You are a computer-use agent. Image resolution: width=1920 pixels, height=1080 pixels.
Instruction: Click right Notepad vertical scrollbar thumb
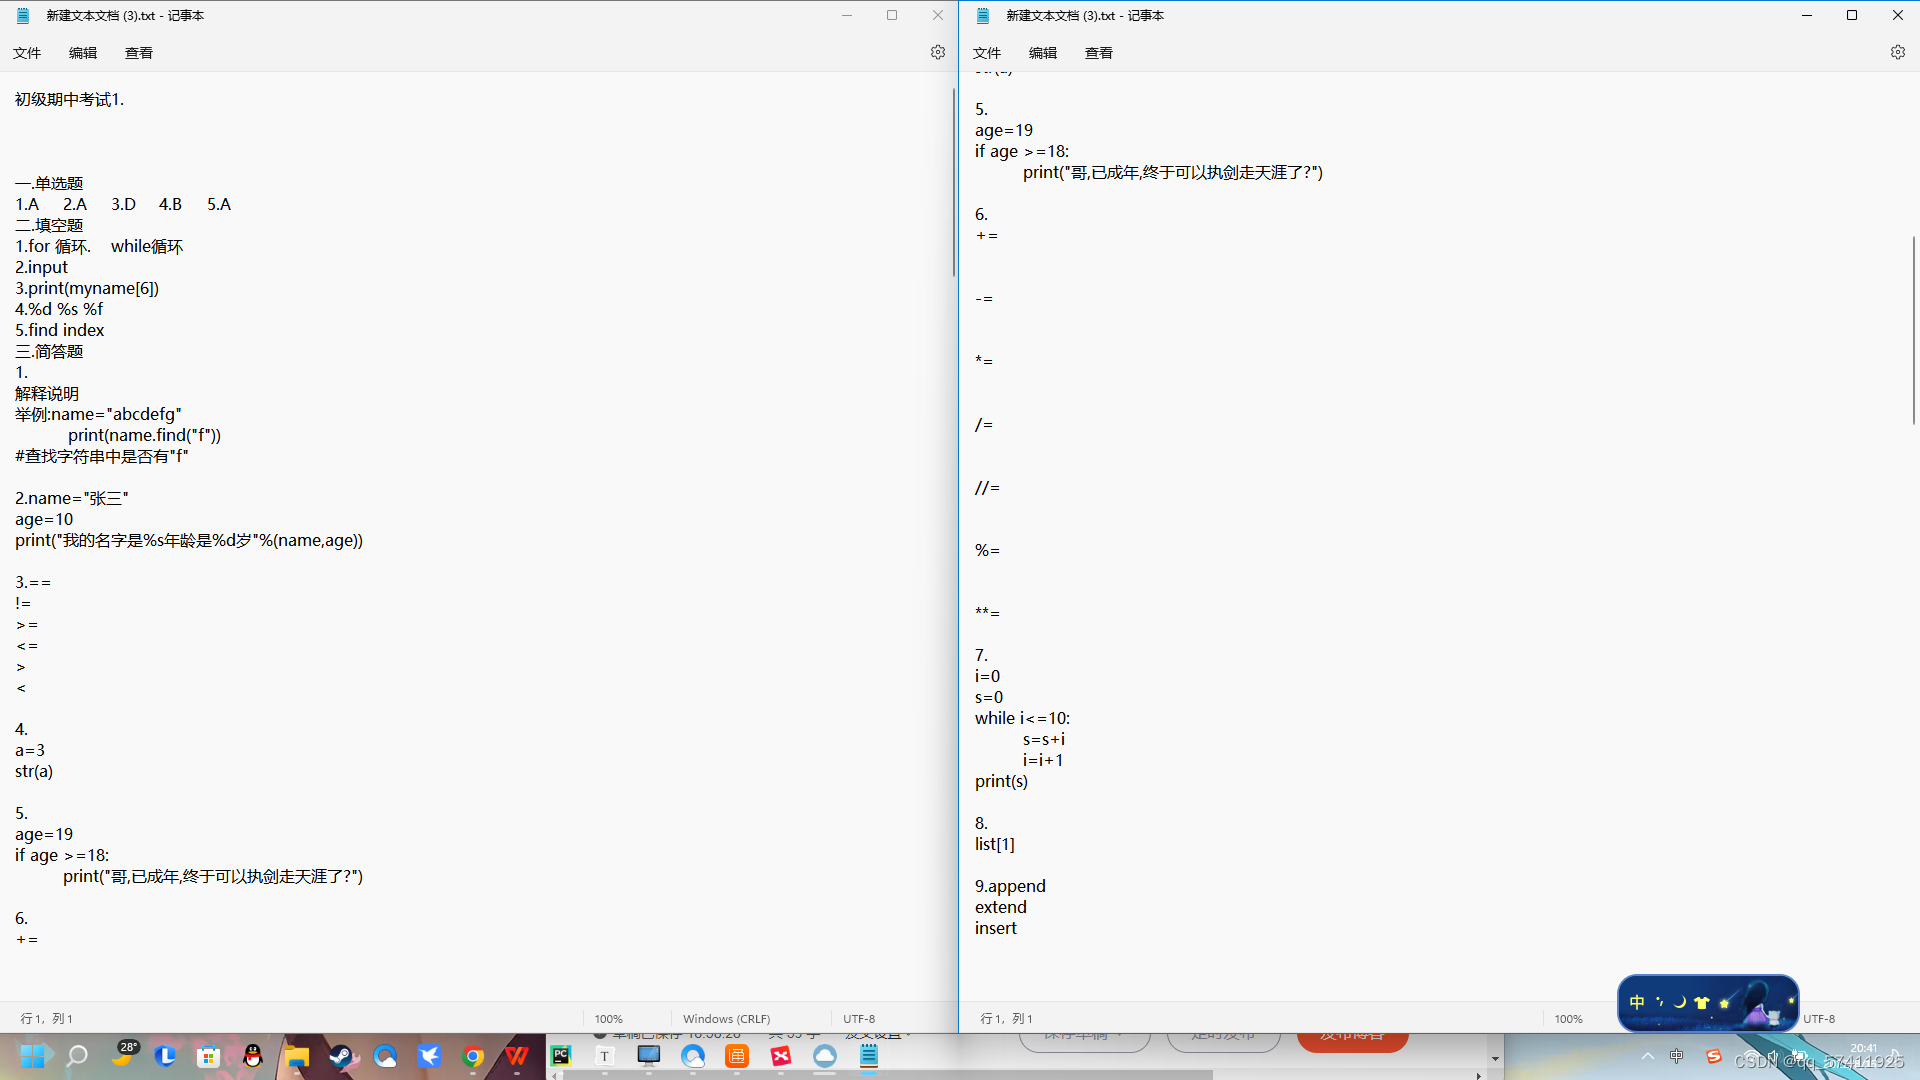[x=1913, y=330]
